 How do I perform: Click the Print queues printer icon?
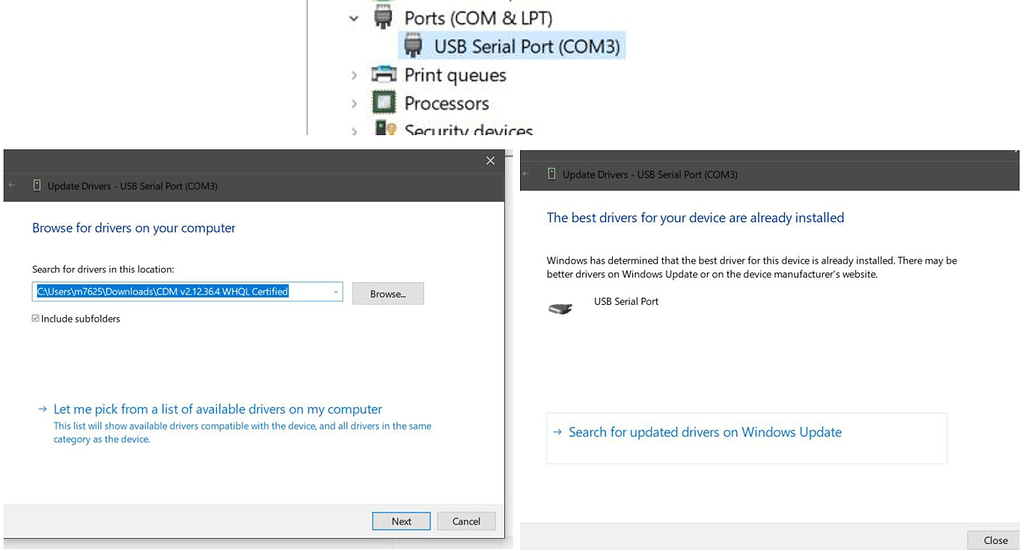[383, 75]
